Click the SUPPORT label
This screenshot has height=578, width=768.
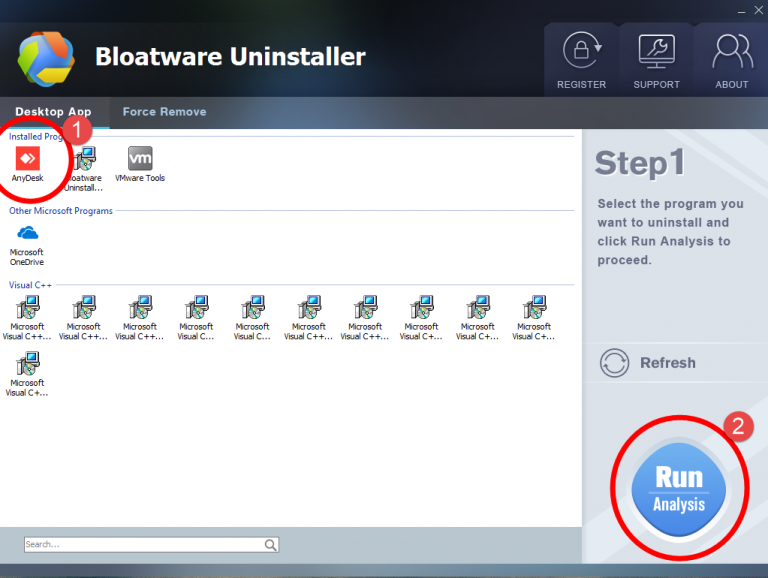pos(656,84)
